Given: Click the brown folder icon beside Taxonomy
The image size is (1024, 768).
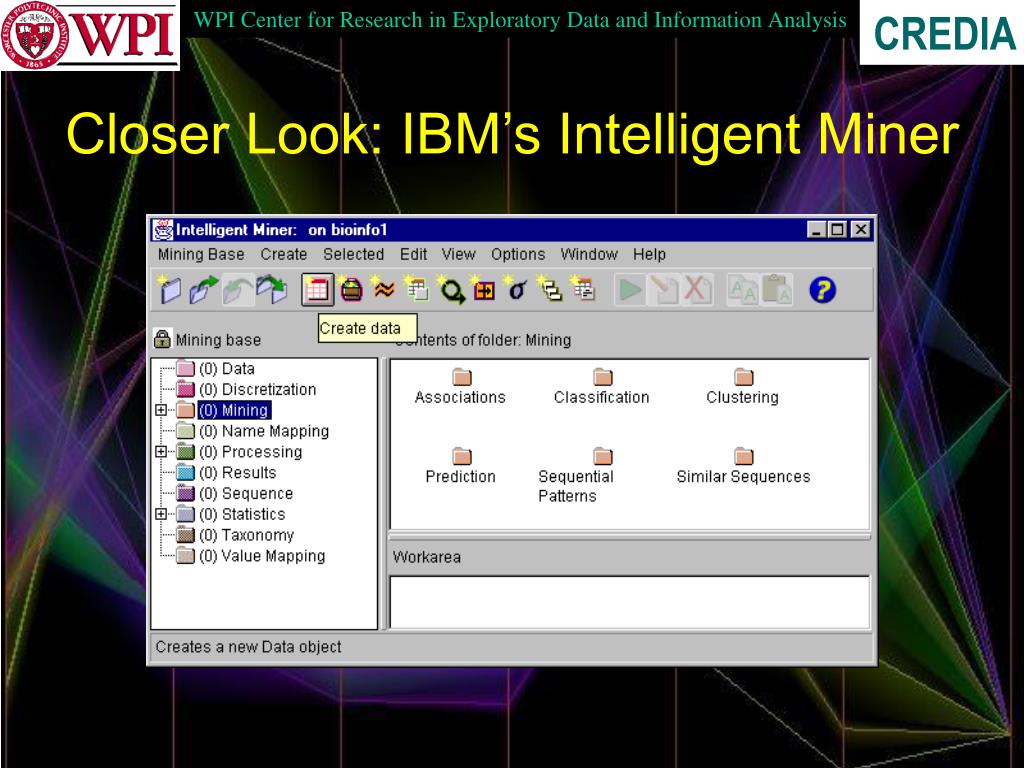Looking at the screenshot, I should [185, 535].
